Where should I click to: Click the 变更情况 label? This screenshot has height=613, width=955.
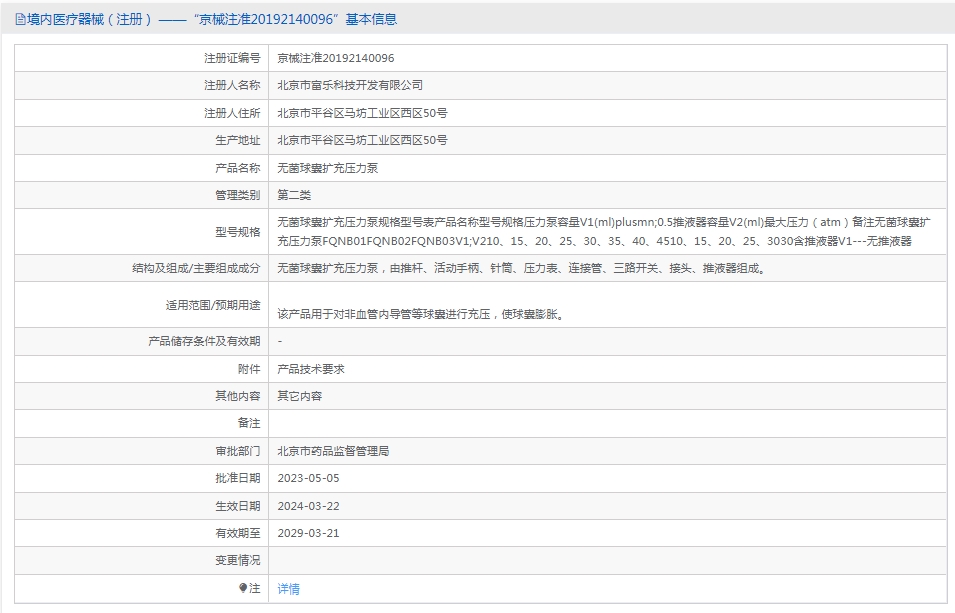[238, 560]
